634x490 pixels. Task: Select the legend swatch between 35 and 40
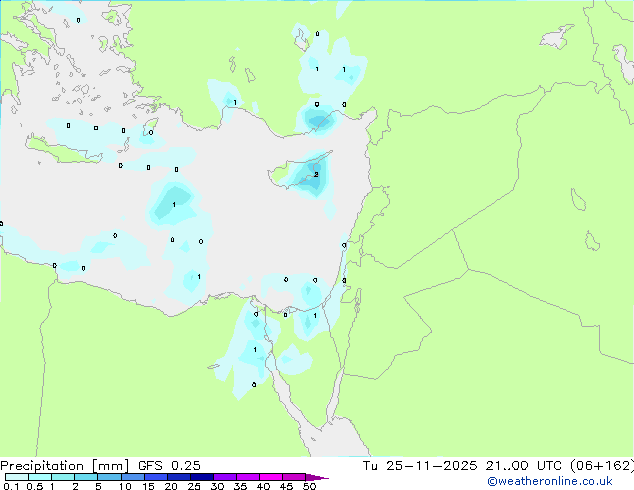tap(248, 477)
